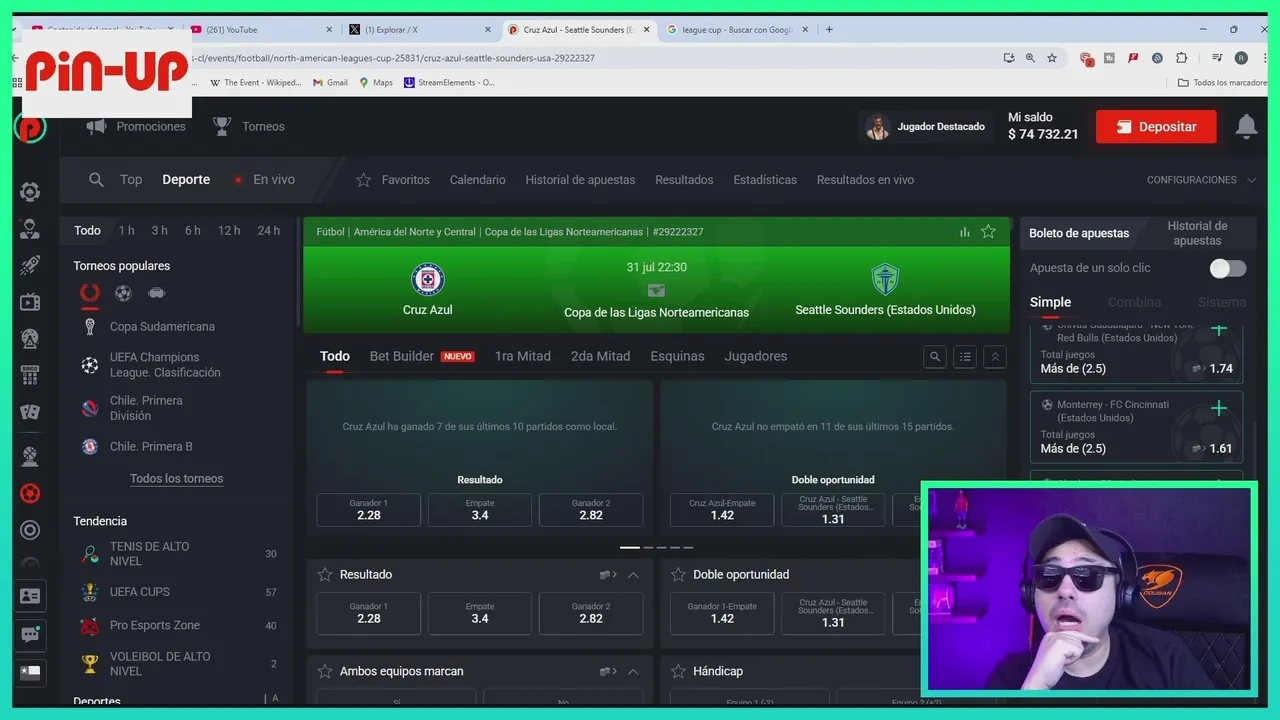
Task: Open the flag language selector icon
Action: tap(30, 672)
